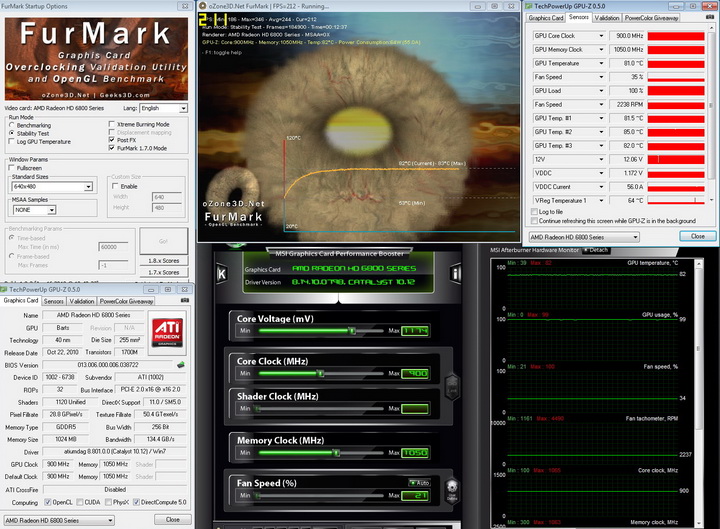720x529 pixels.
Task: Open the GPU Core Clock sensor dropdown
Action: [602, 35]
